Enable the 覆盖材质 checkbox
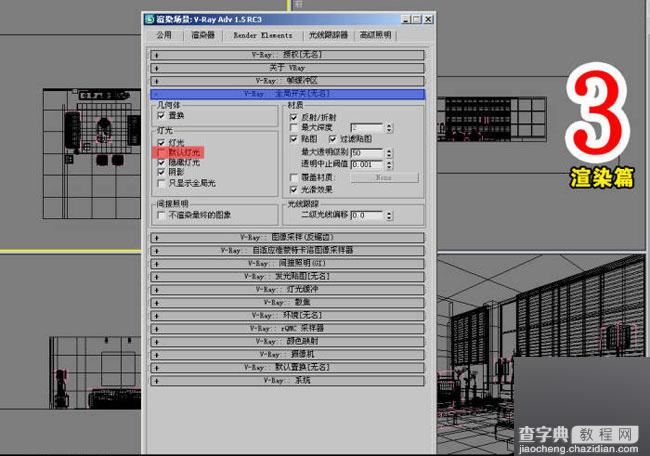 click(x=293, y=177)
